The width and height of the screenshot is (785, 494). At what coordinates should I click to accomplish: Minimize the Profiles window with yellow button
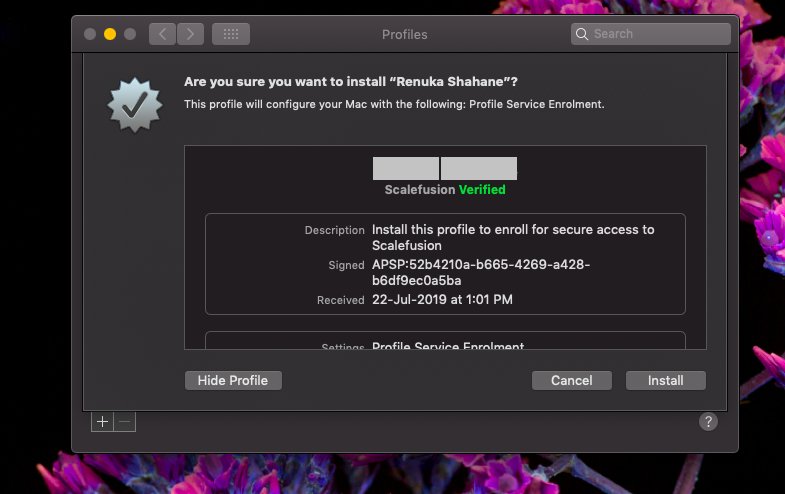tap(110, 34)
